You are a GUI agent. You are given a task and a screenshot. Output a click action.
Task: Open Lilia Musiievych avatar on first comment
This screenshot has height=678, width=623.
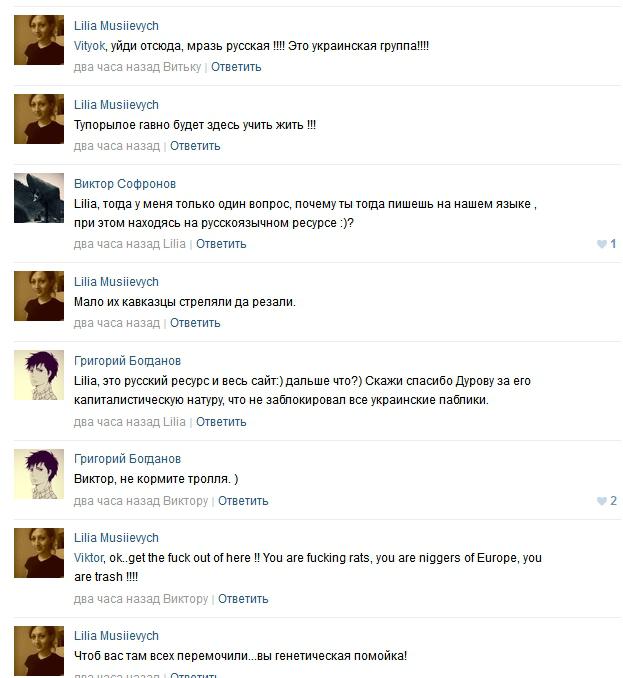[x=39, y=40]
